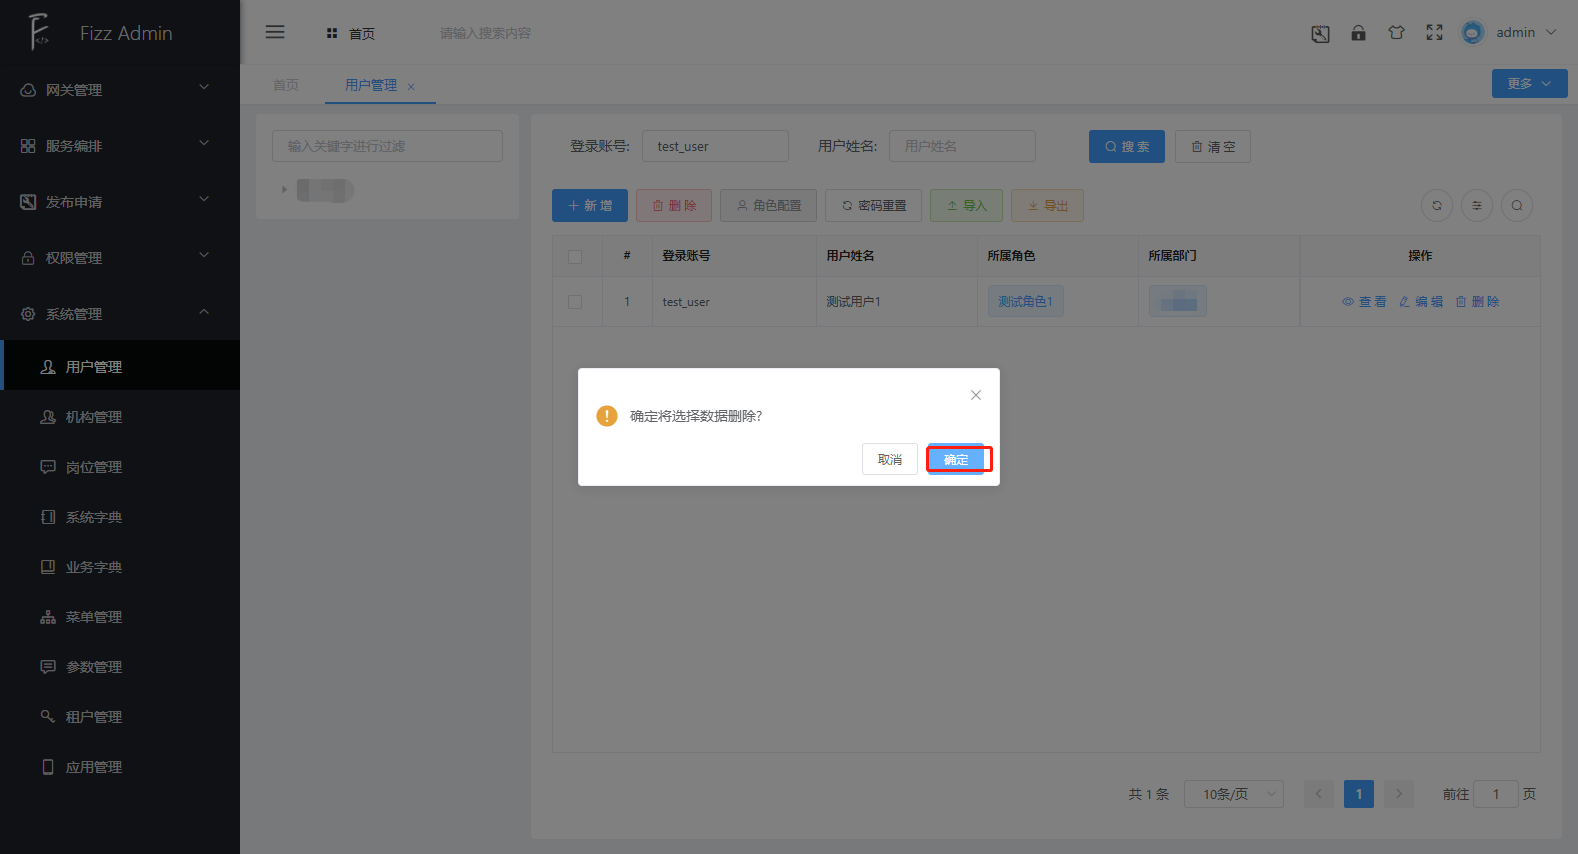Open 业务字典 in sidebar

pos(120,567)
